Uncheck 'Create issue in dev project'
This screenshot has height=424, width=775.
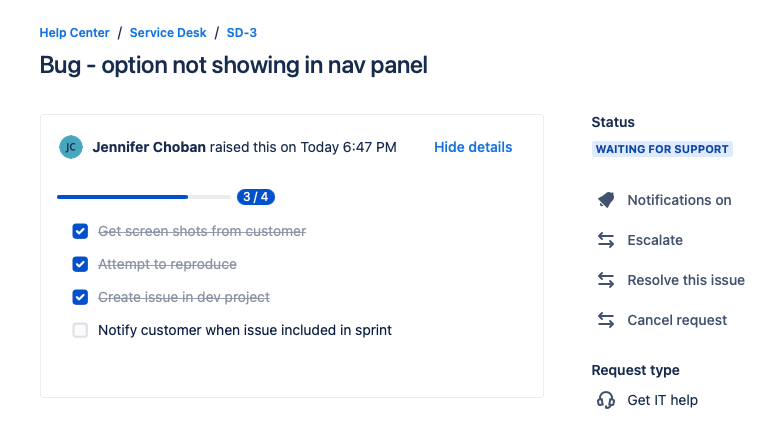point(80,297)
